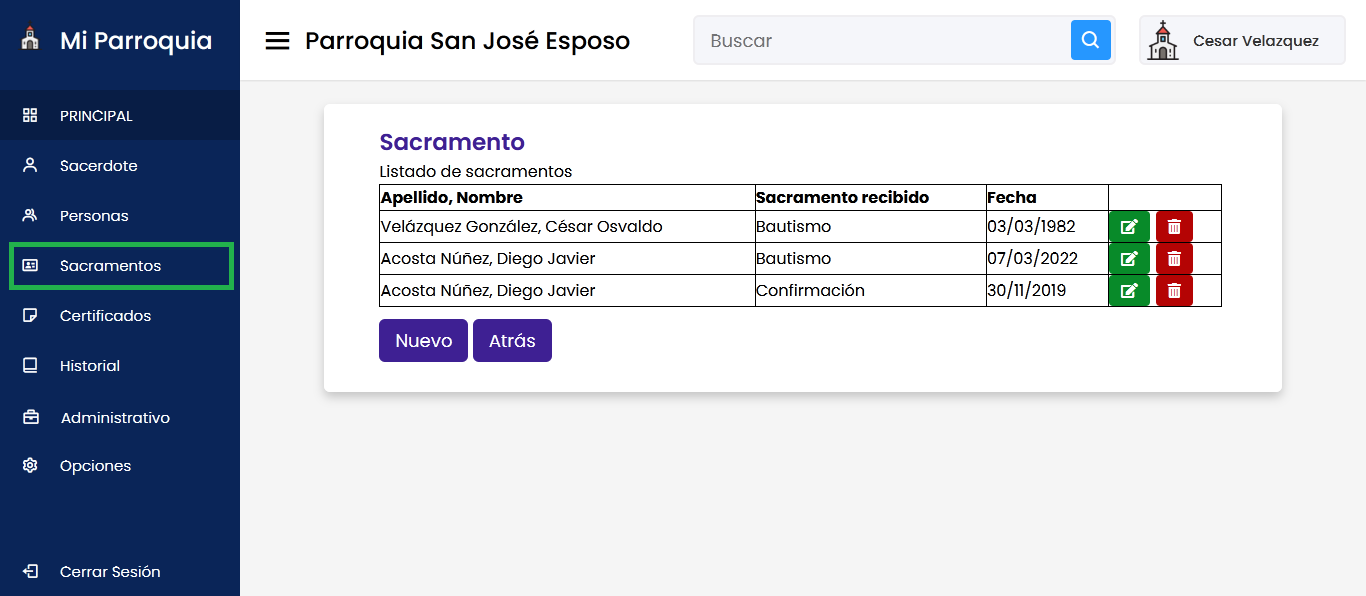This screenshot has height=596, width=1366.
Task: Edit César Osvaldo's Bautismo record
Action: (x=1129, y=227)
